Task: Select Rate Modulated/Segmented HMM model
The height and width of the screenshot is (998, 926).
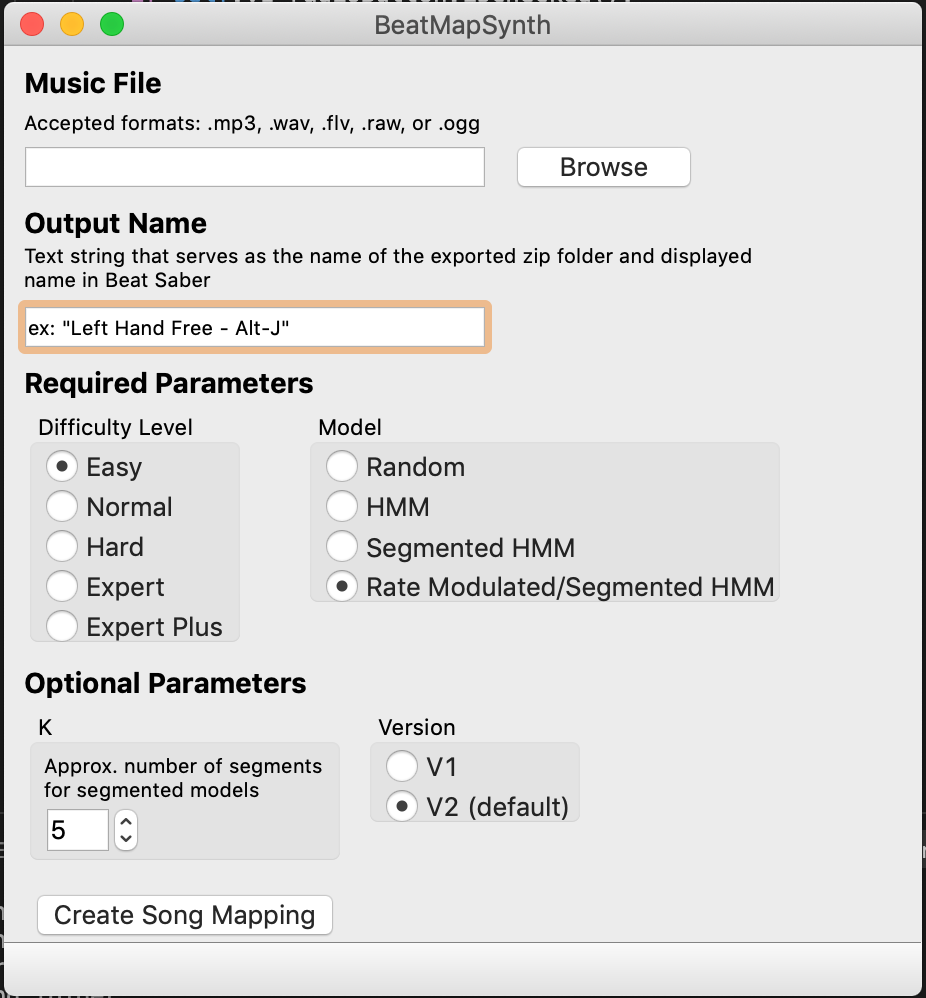Action: tap(342, 587)
